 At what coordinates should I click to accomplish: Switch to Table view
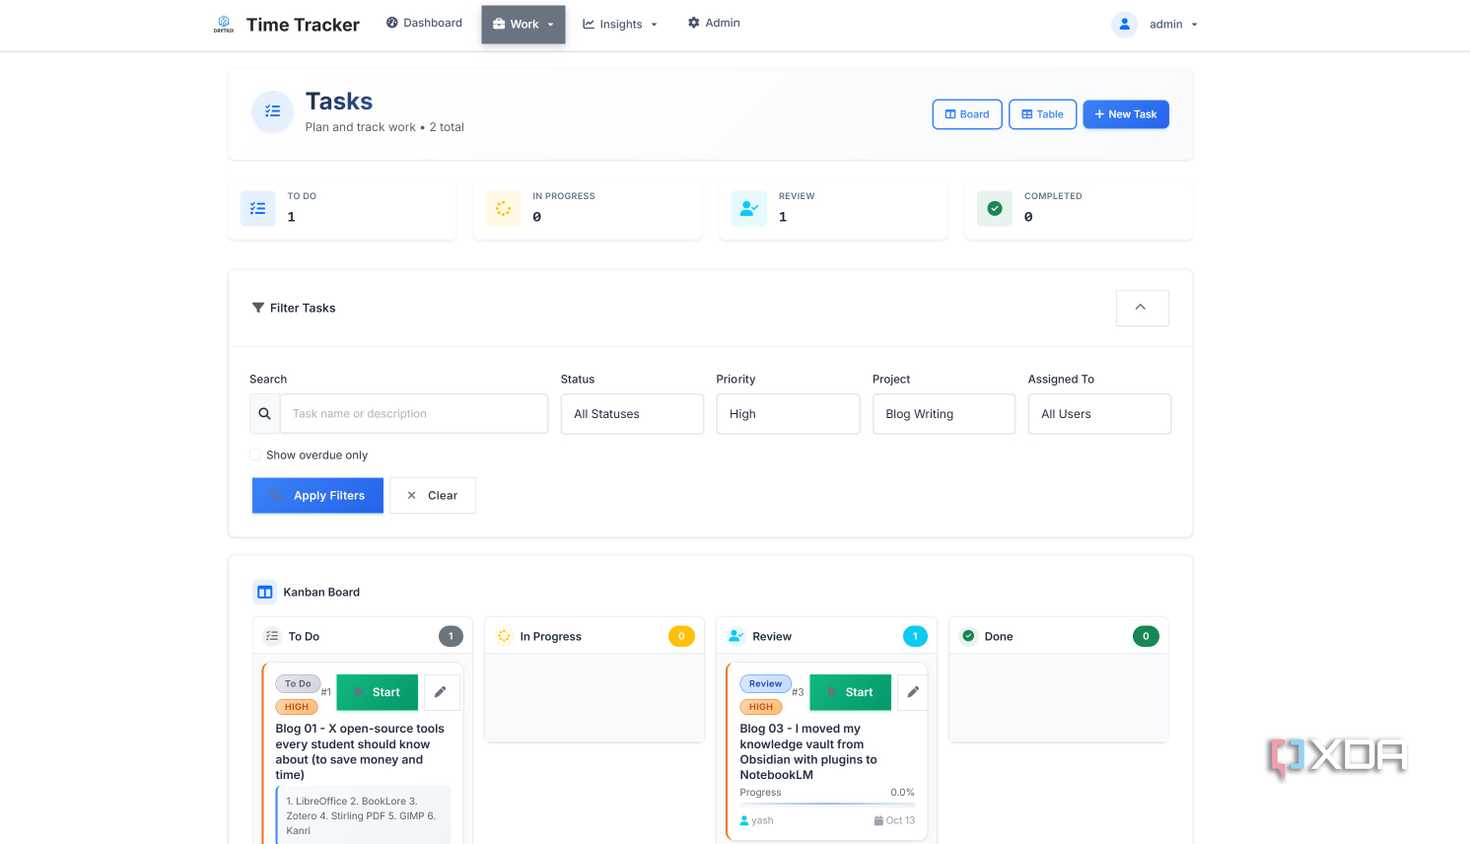click(x=1042, y=114)
